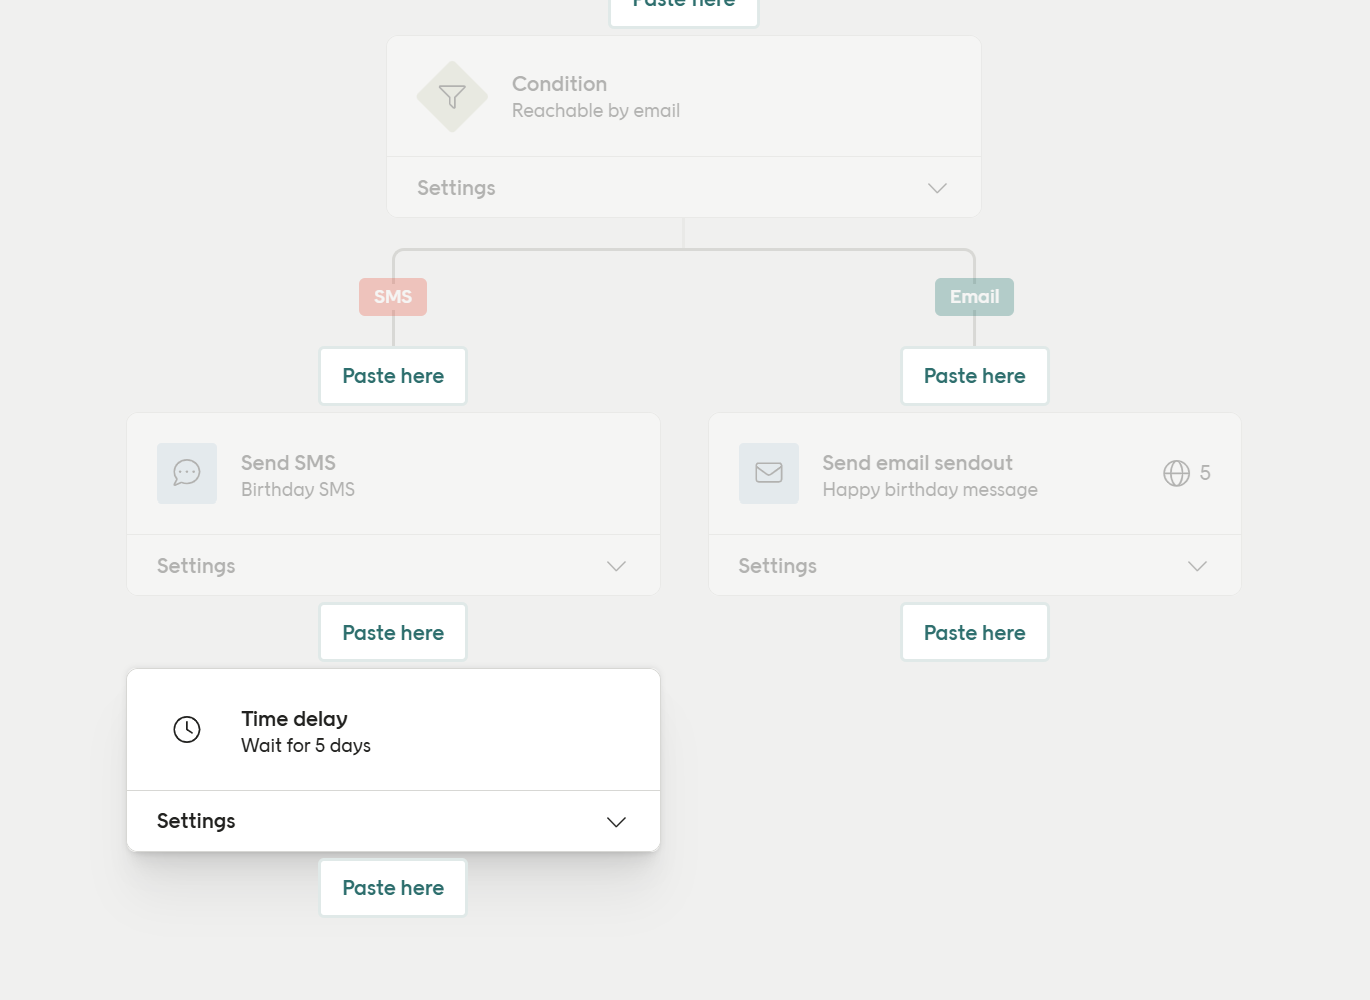
Task: Paste here between Send SMS and Time delay
Action: point(393,633)
